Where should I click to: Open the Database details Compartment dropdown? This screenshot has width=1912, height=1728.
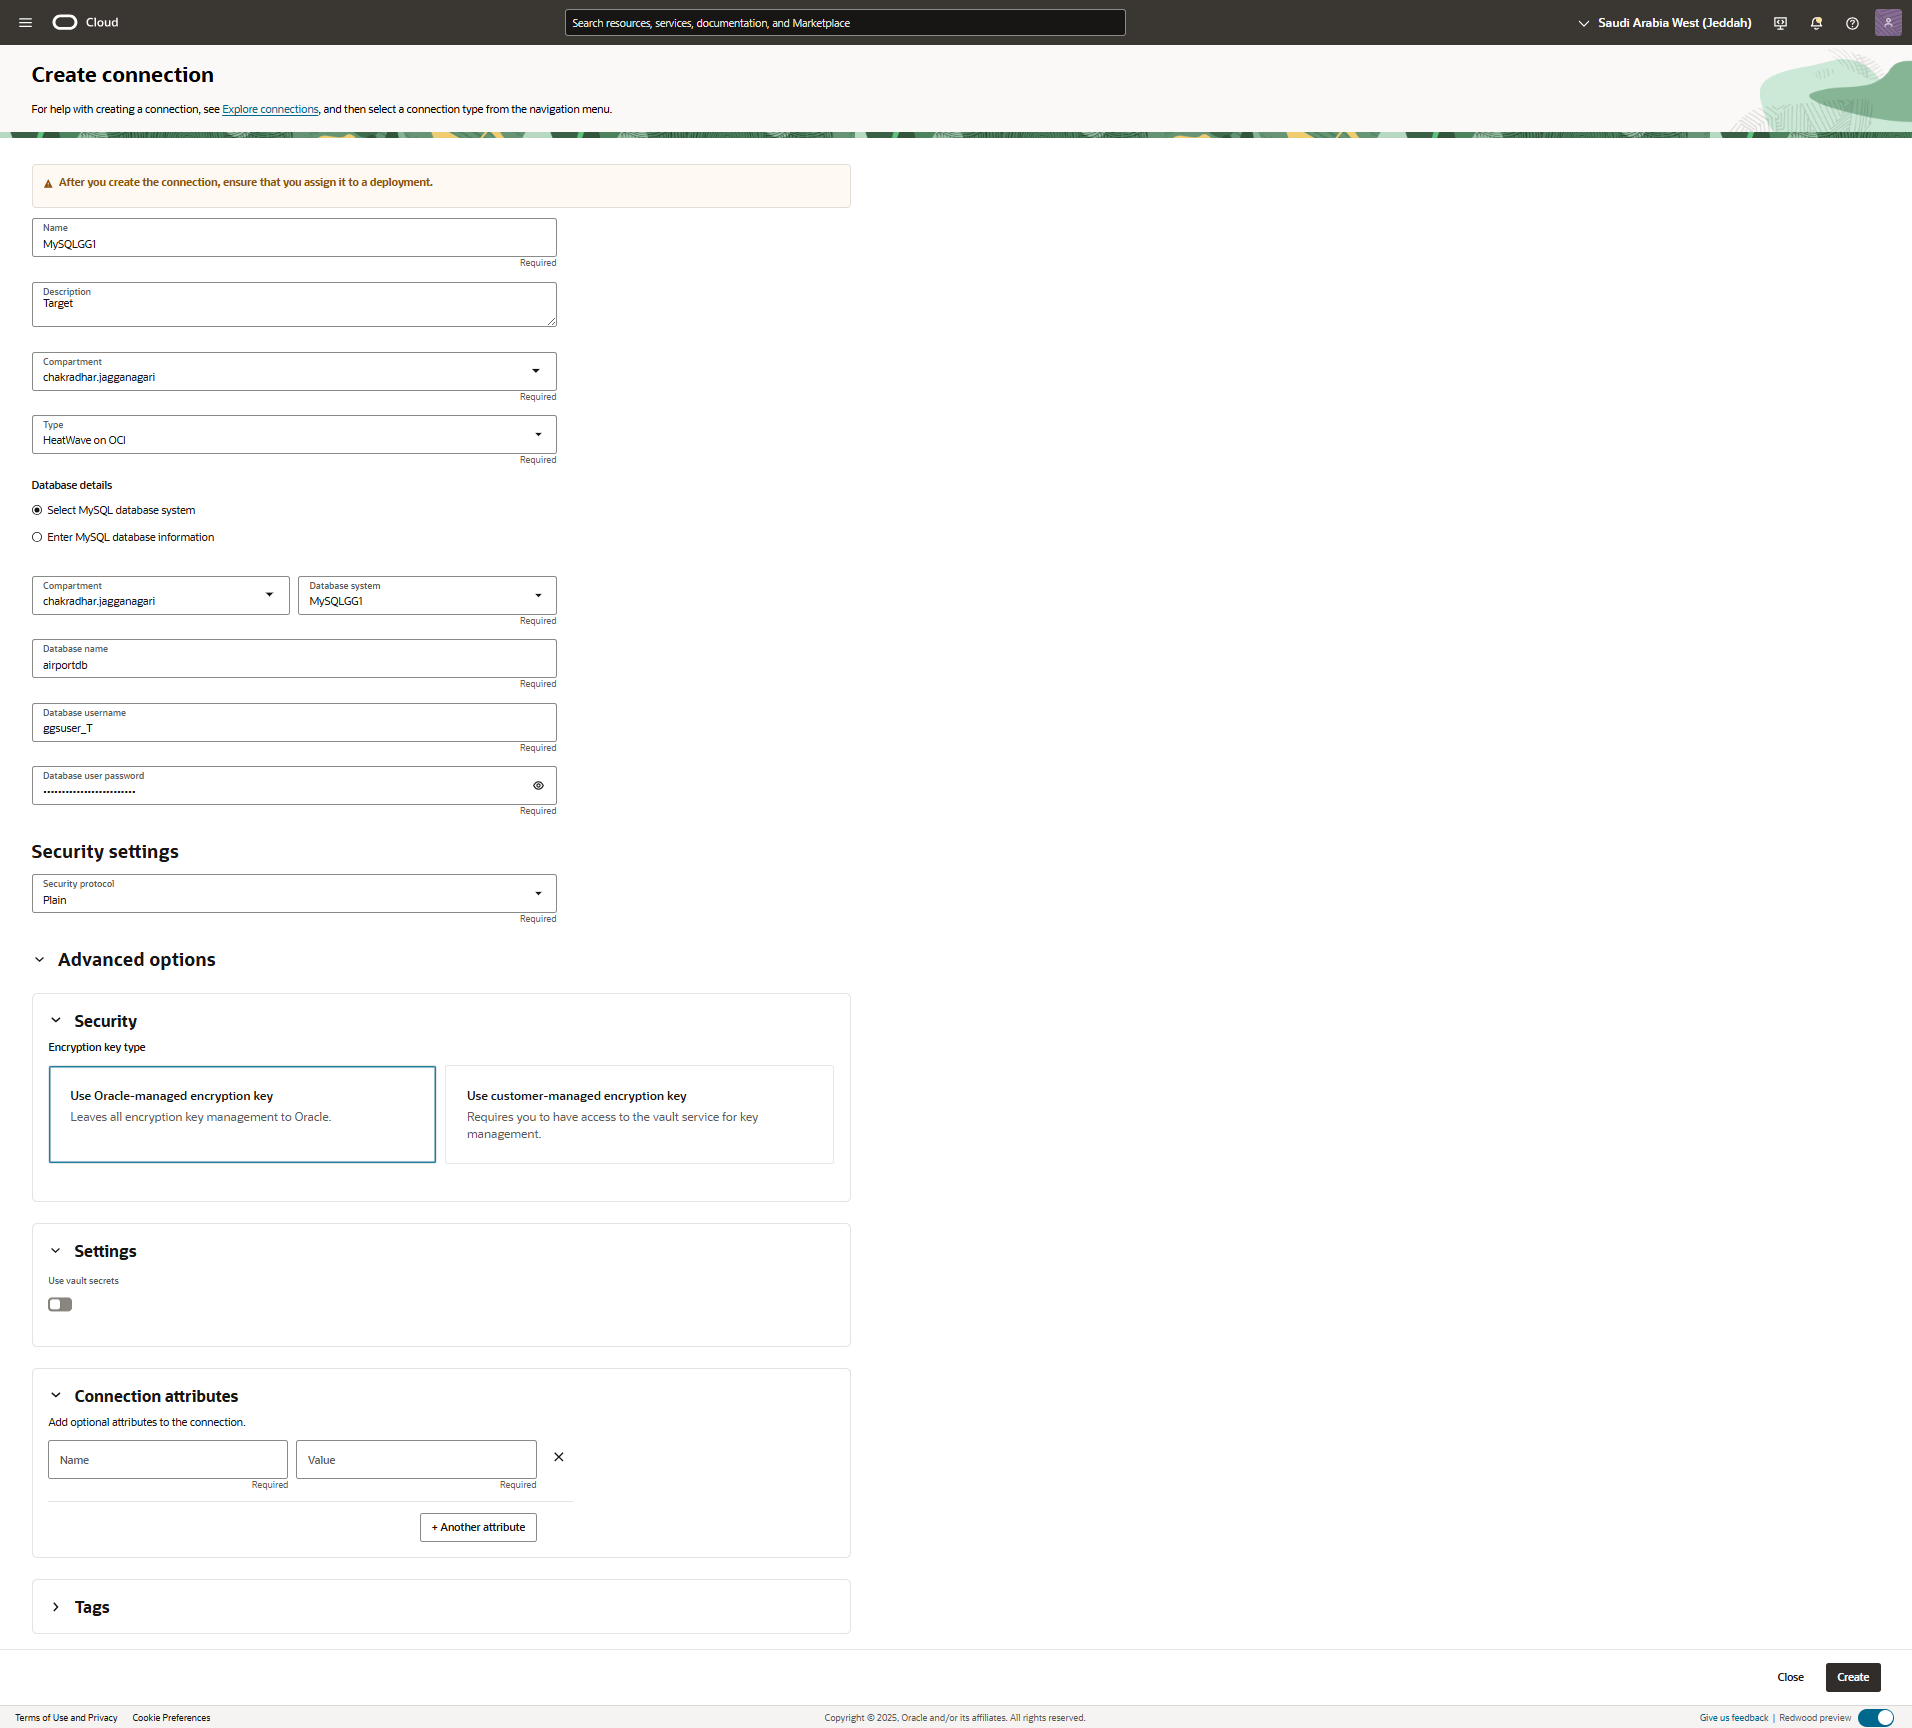coord(160,595)
